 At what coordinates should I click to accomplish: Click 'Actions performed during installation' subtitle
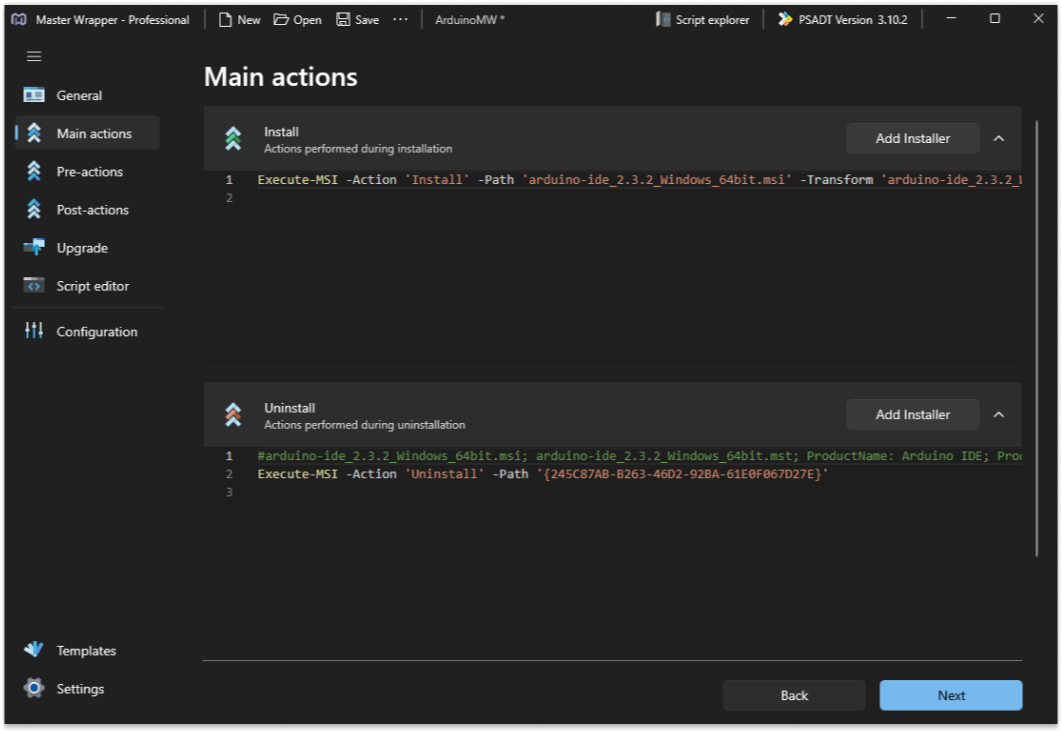click(358, 148)
